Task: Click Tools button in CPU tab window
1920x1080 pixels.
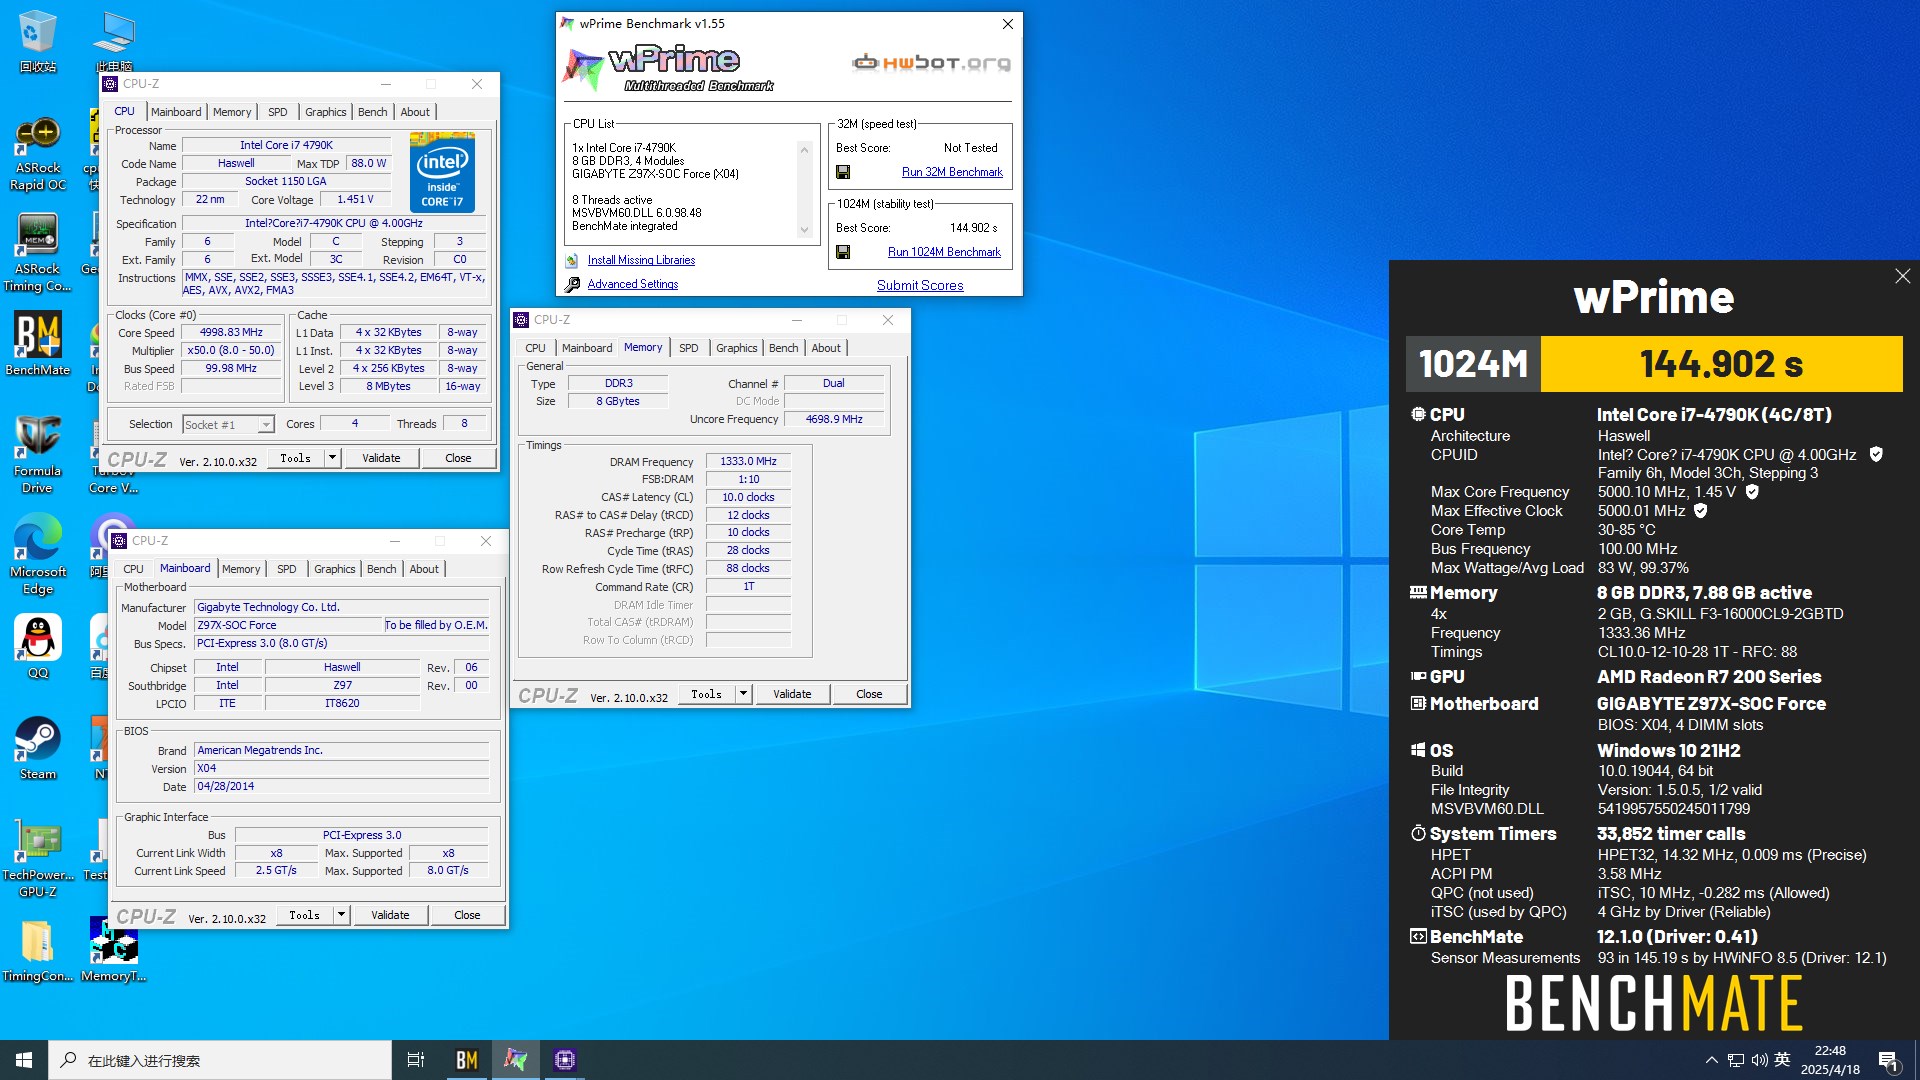Action: pyautogui.click(x=296, y=458)
